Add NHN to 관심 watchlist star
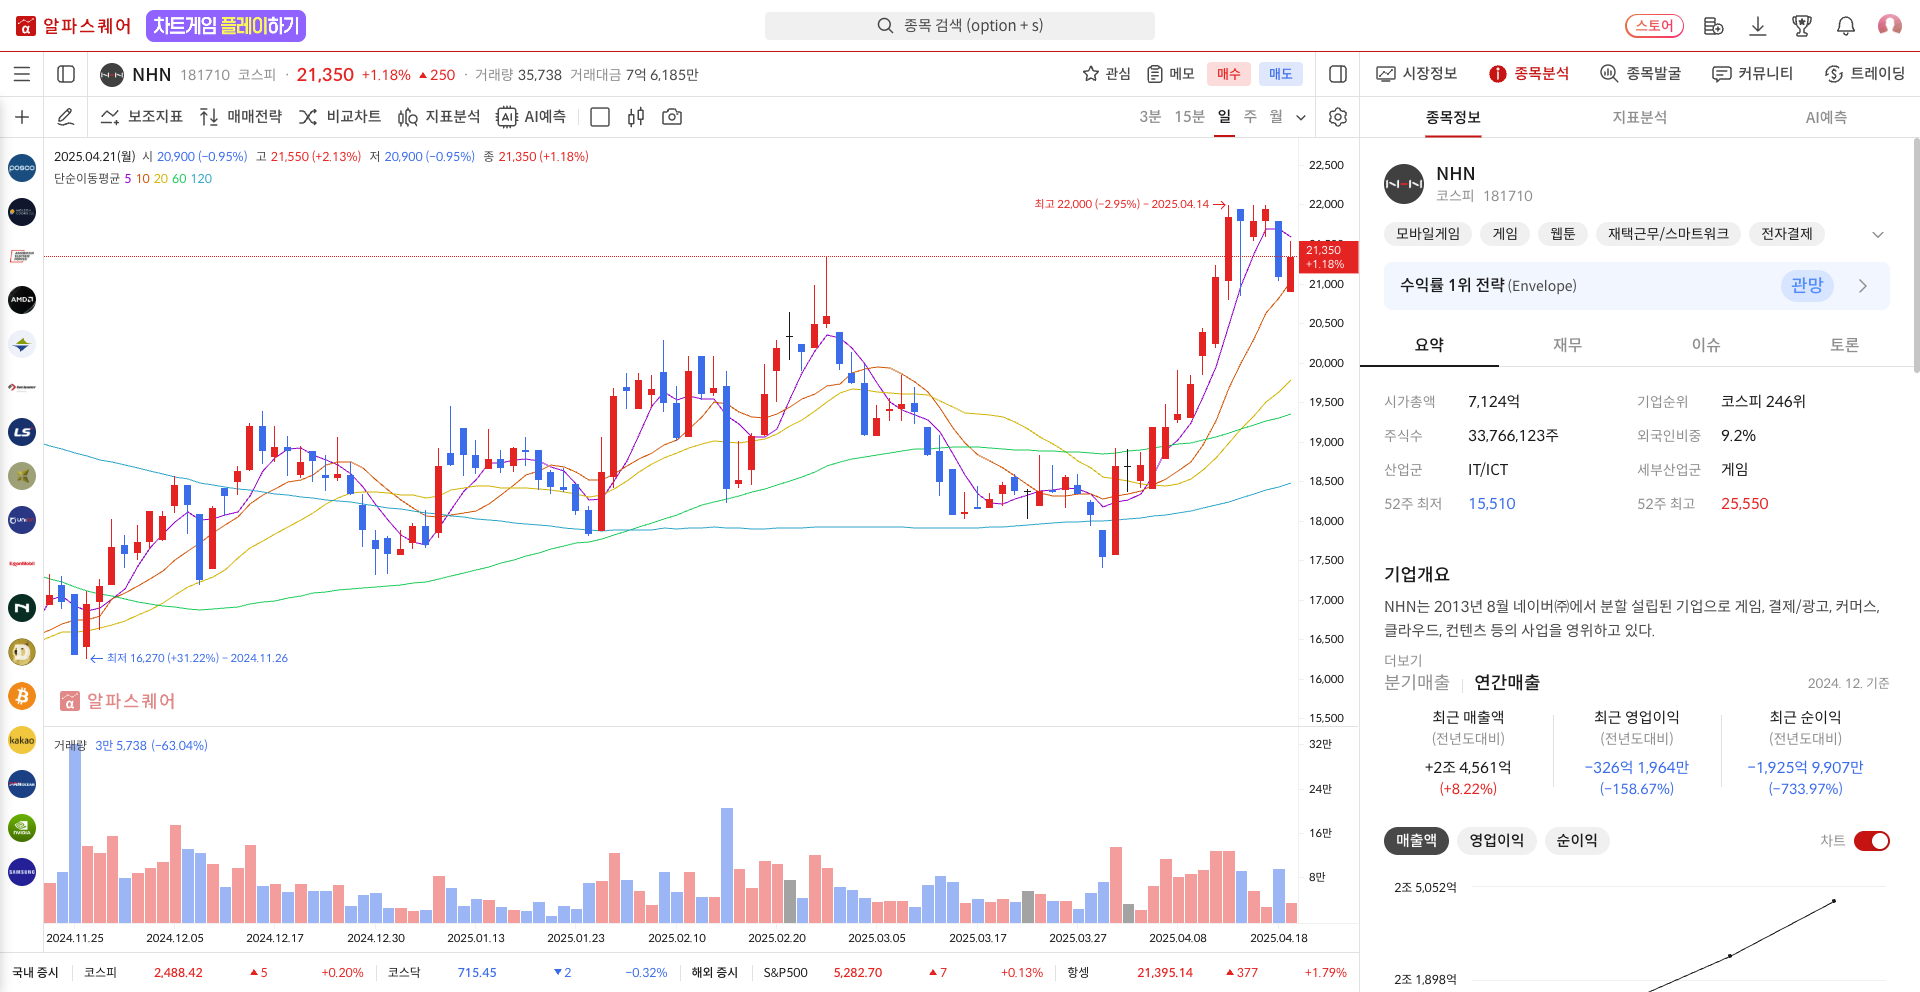This screenshot has width=1920, height=992. 1106,74
